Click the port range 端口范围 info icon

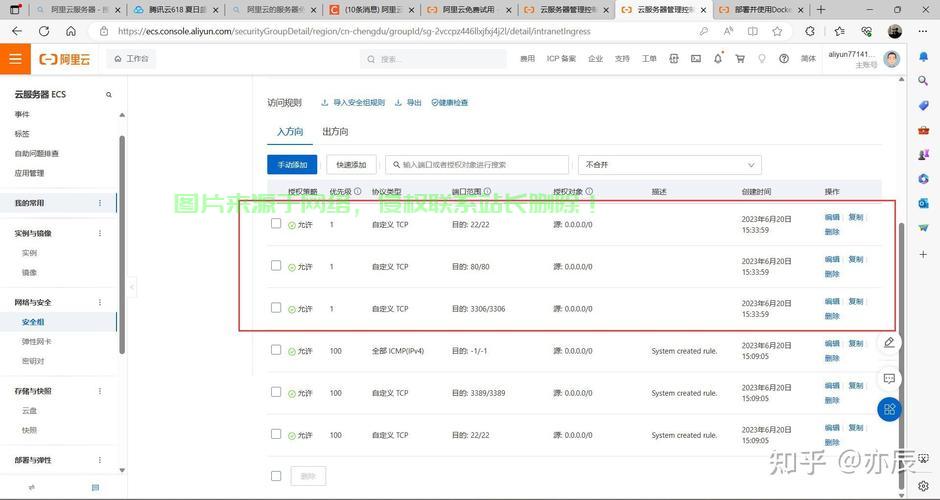487,191
